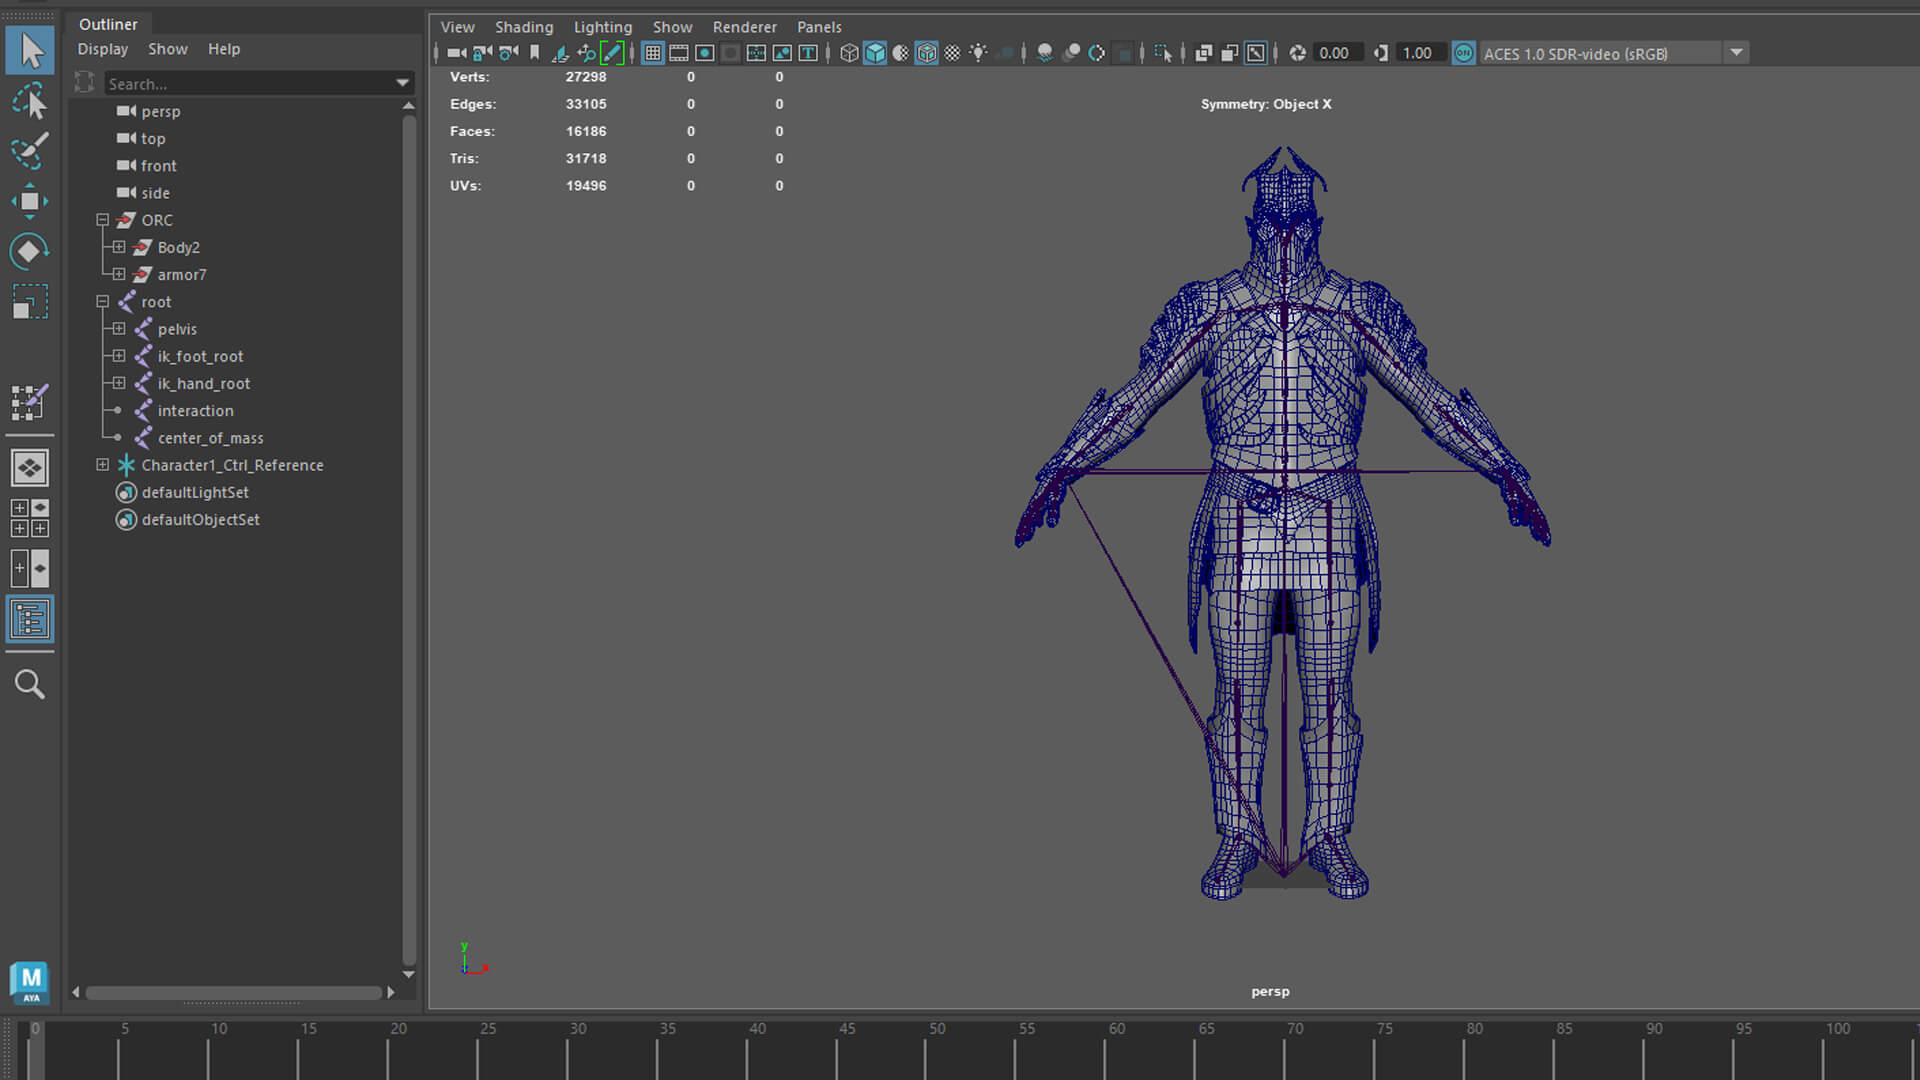Toggle the film gate display
The height and width of the screenshot is (1080, 1920).
coord(679,53)
